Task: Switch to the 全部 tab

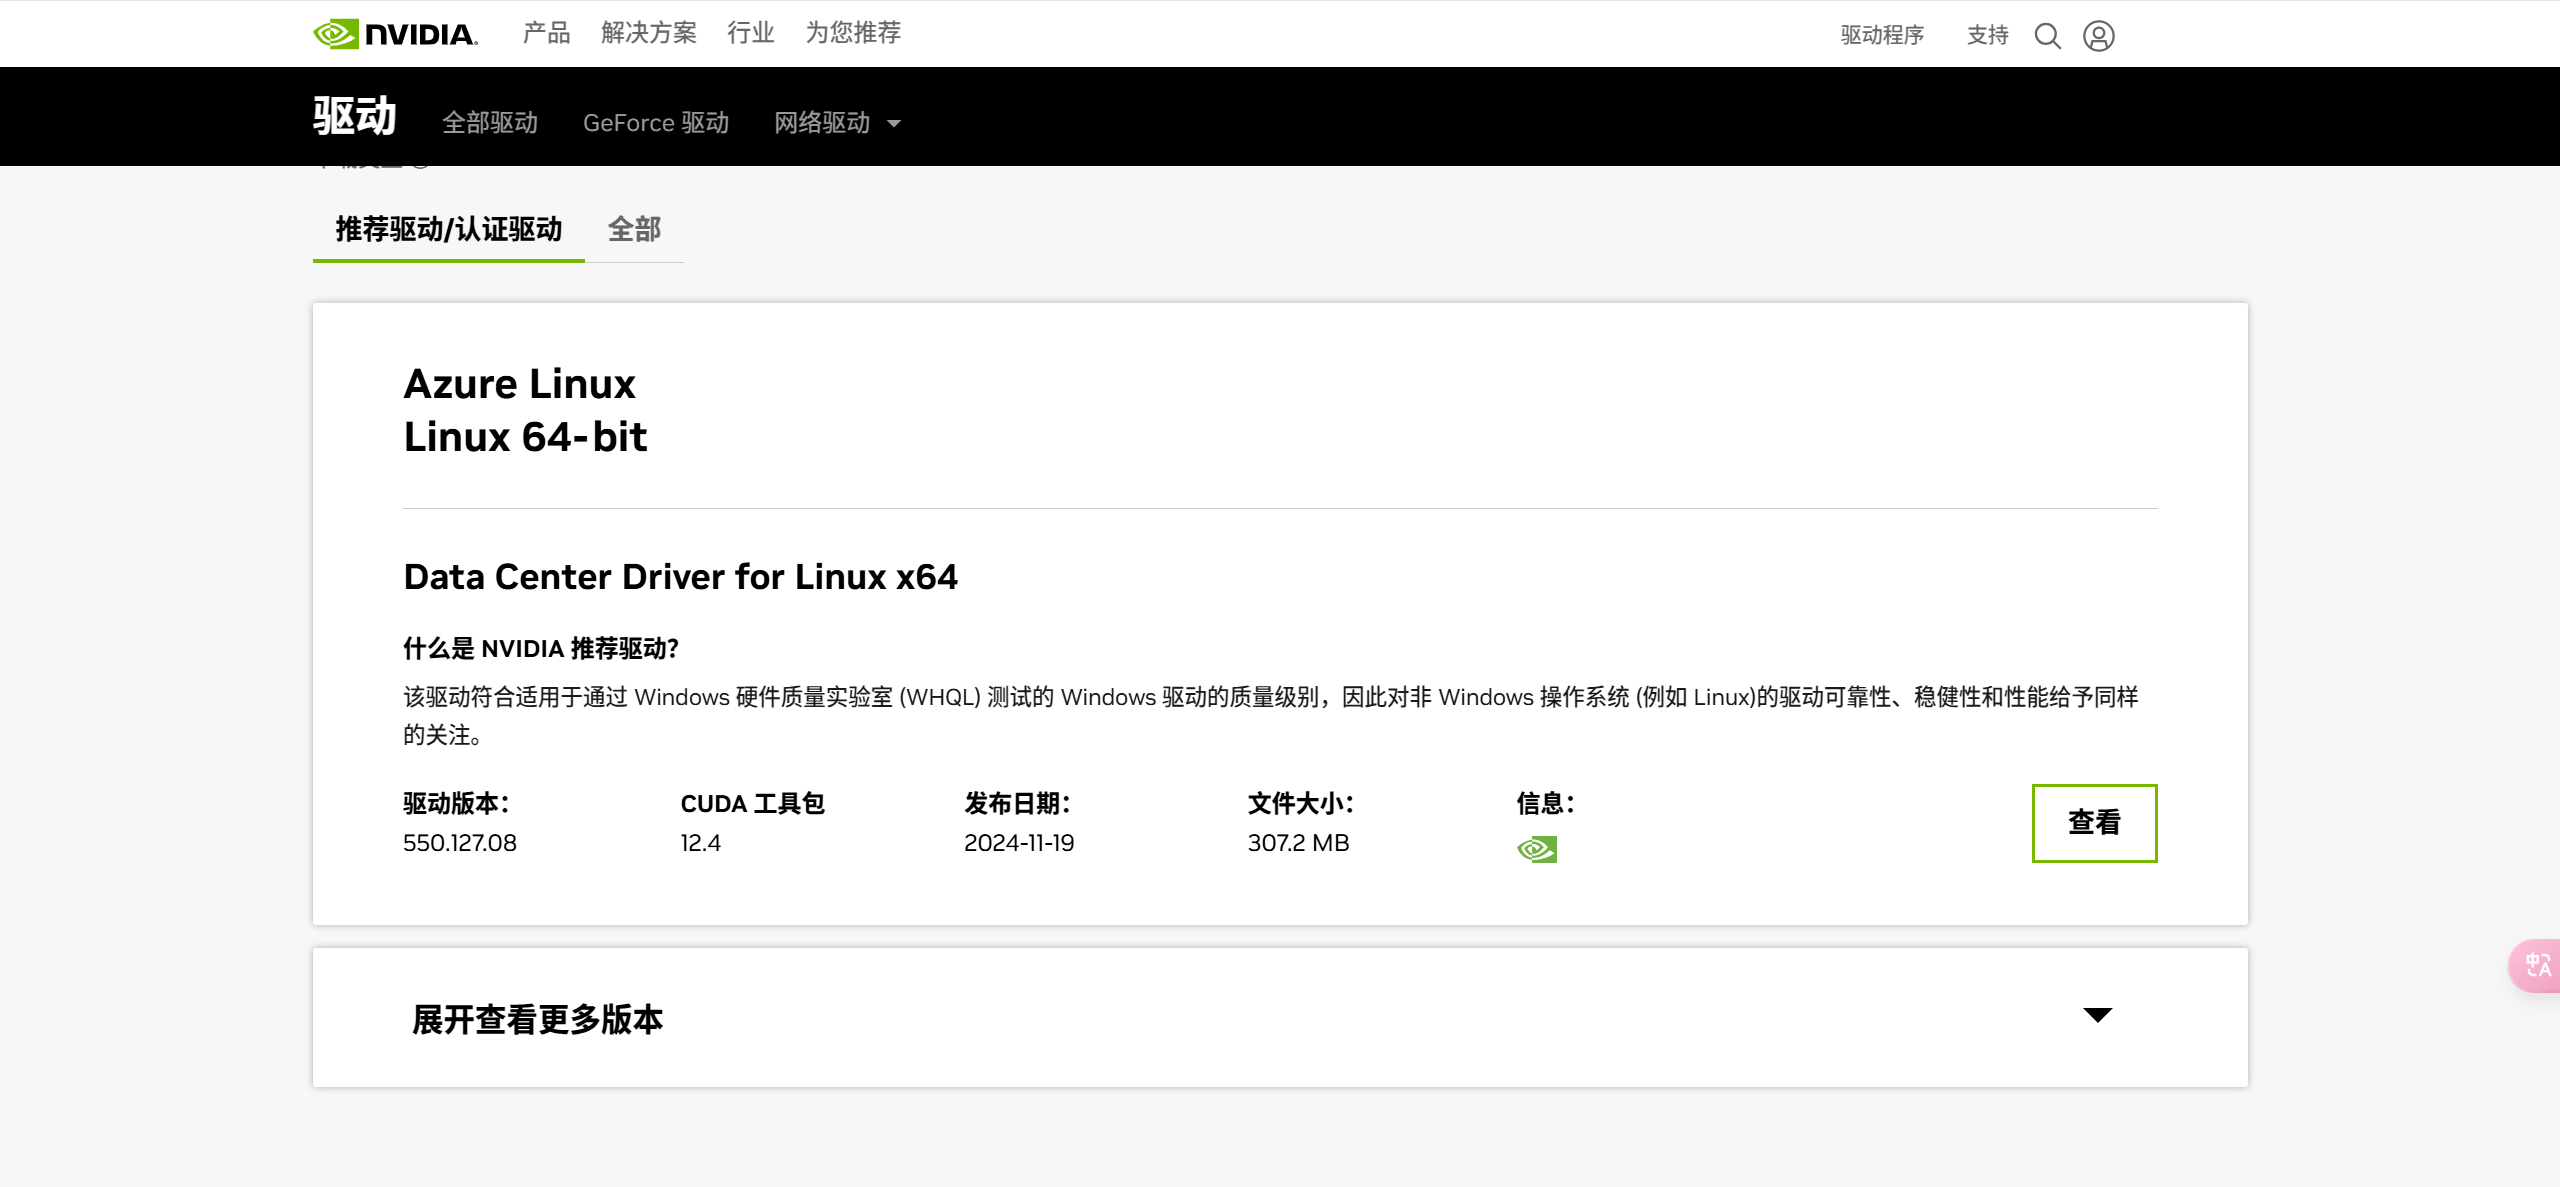Action: 634,229
